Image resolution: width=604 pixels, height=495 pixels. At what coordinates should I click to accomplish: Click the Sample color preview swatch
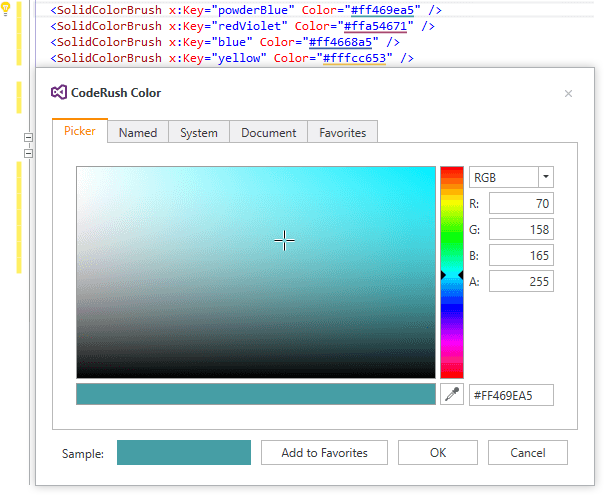184,453
